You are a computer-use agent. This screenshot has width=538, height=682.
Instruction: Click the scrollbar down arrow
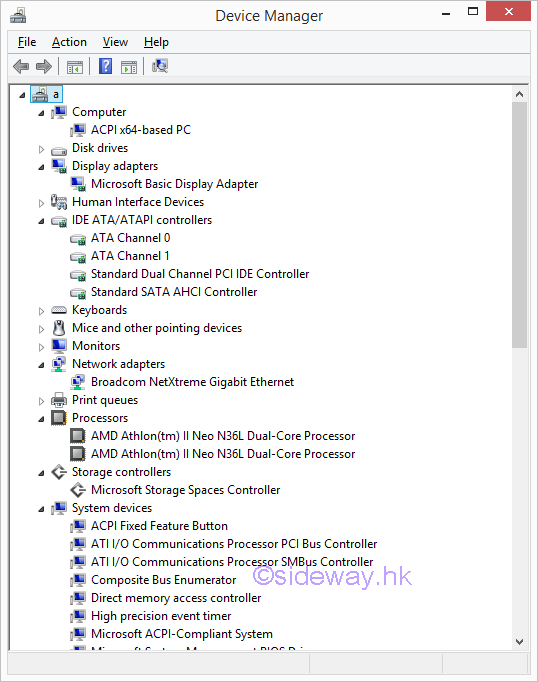click(x=519, y=642)
